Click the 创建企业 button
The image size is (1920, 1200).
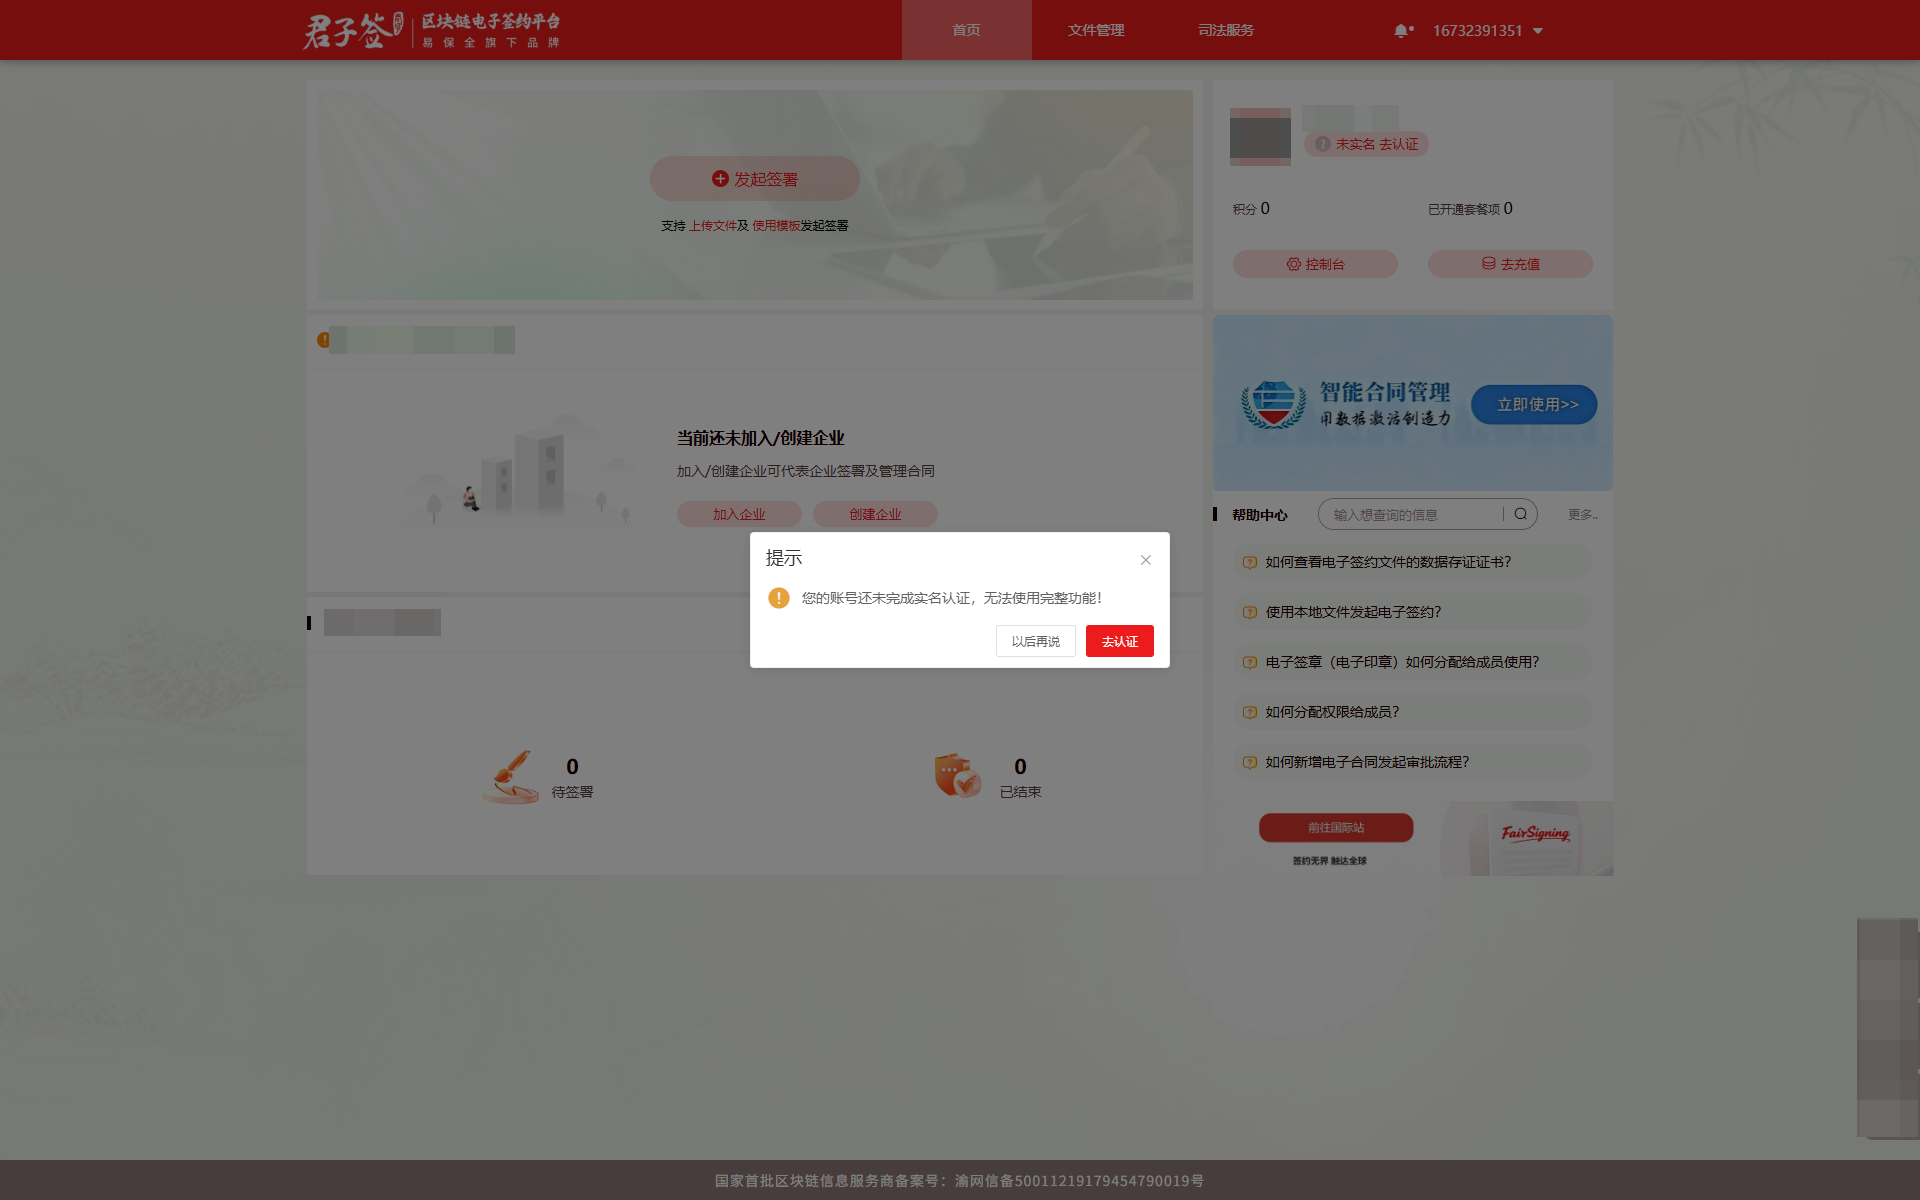tap(875, 514)
